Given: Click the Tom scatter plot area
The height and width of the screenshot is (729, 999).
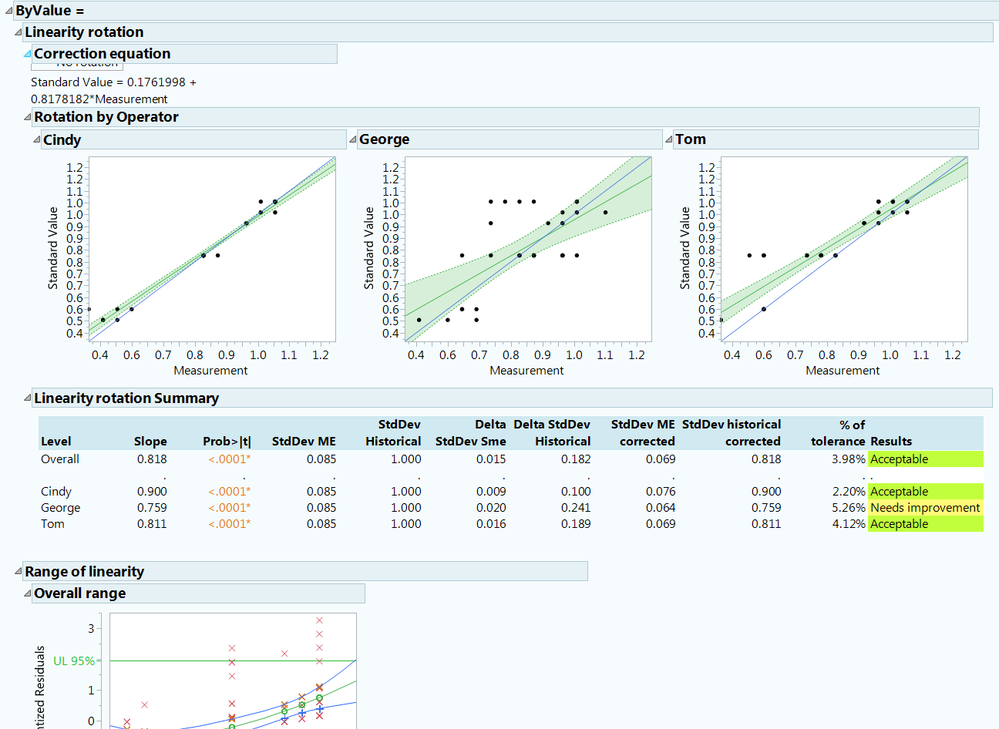Looking at the screenshot, I should pos(844,249).
